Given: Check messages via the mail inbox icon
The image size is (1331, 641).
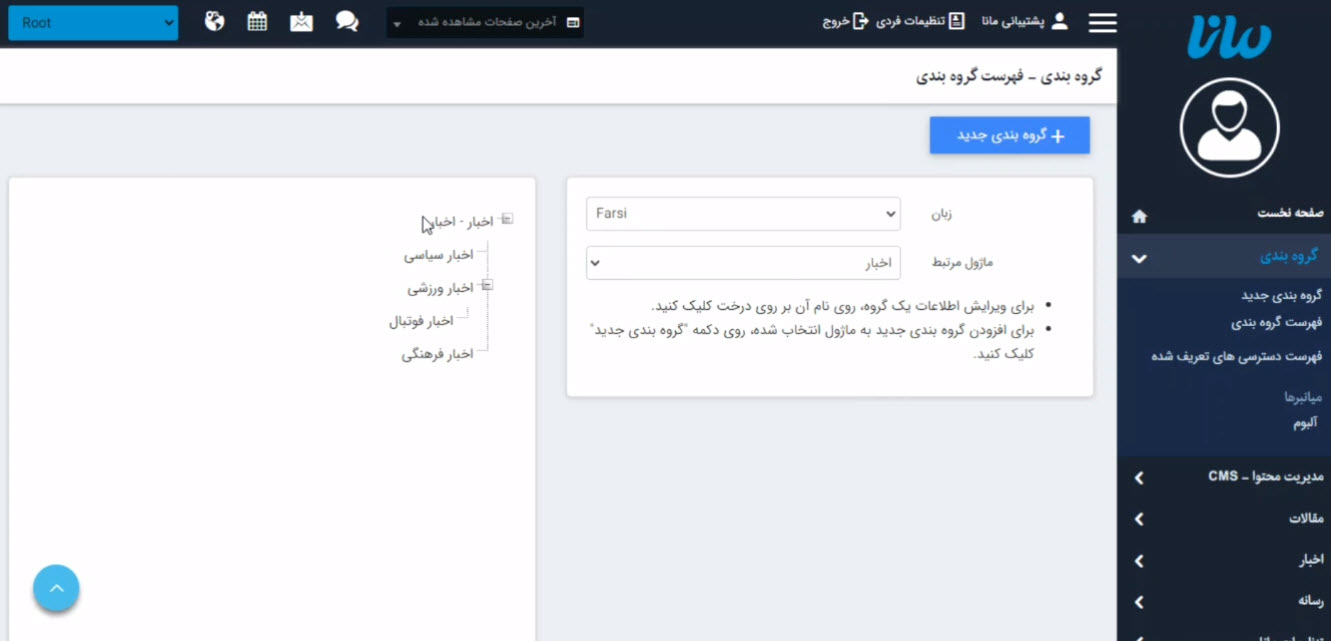Looking at the screenshot, I should 301,20.
